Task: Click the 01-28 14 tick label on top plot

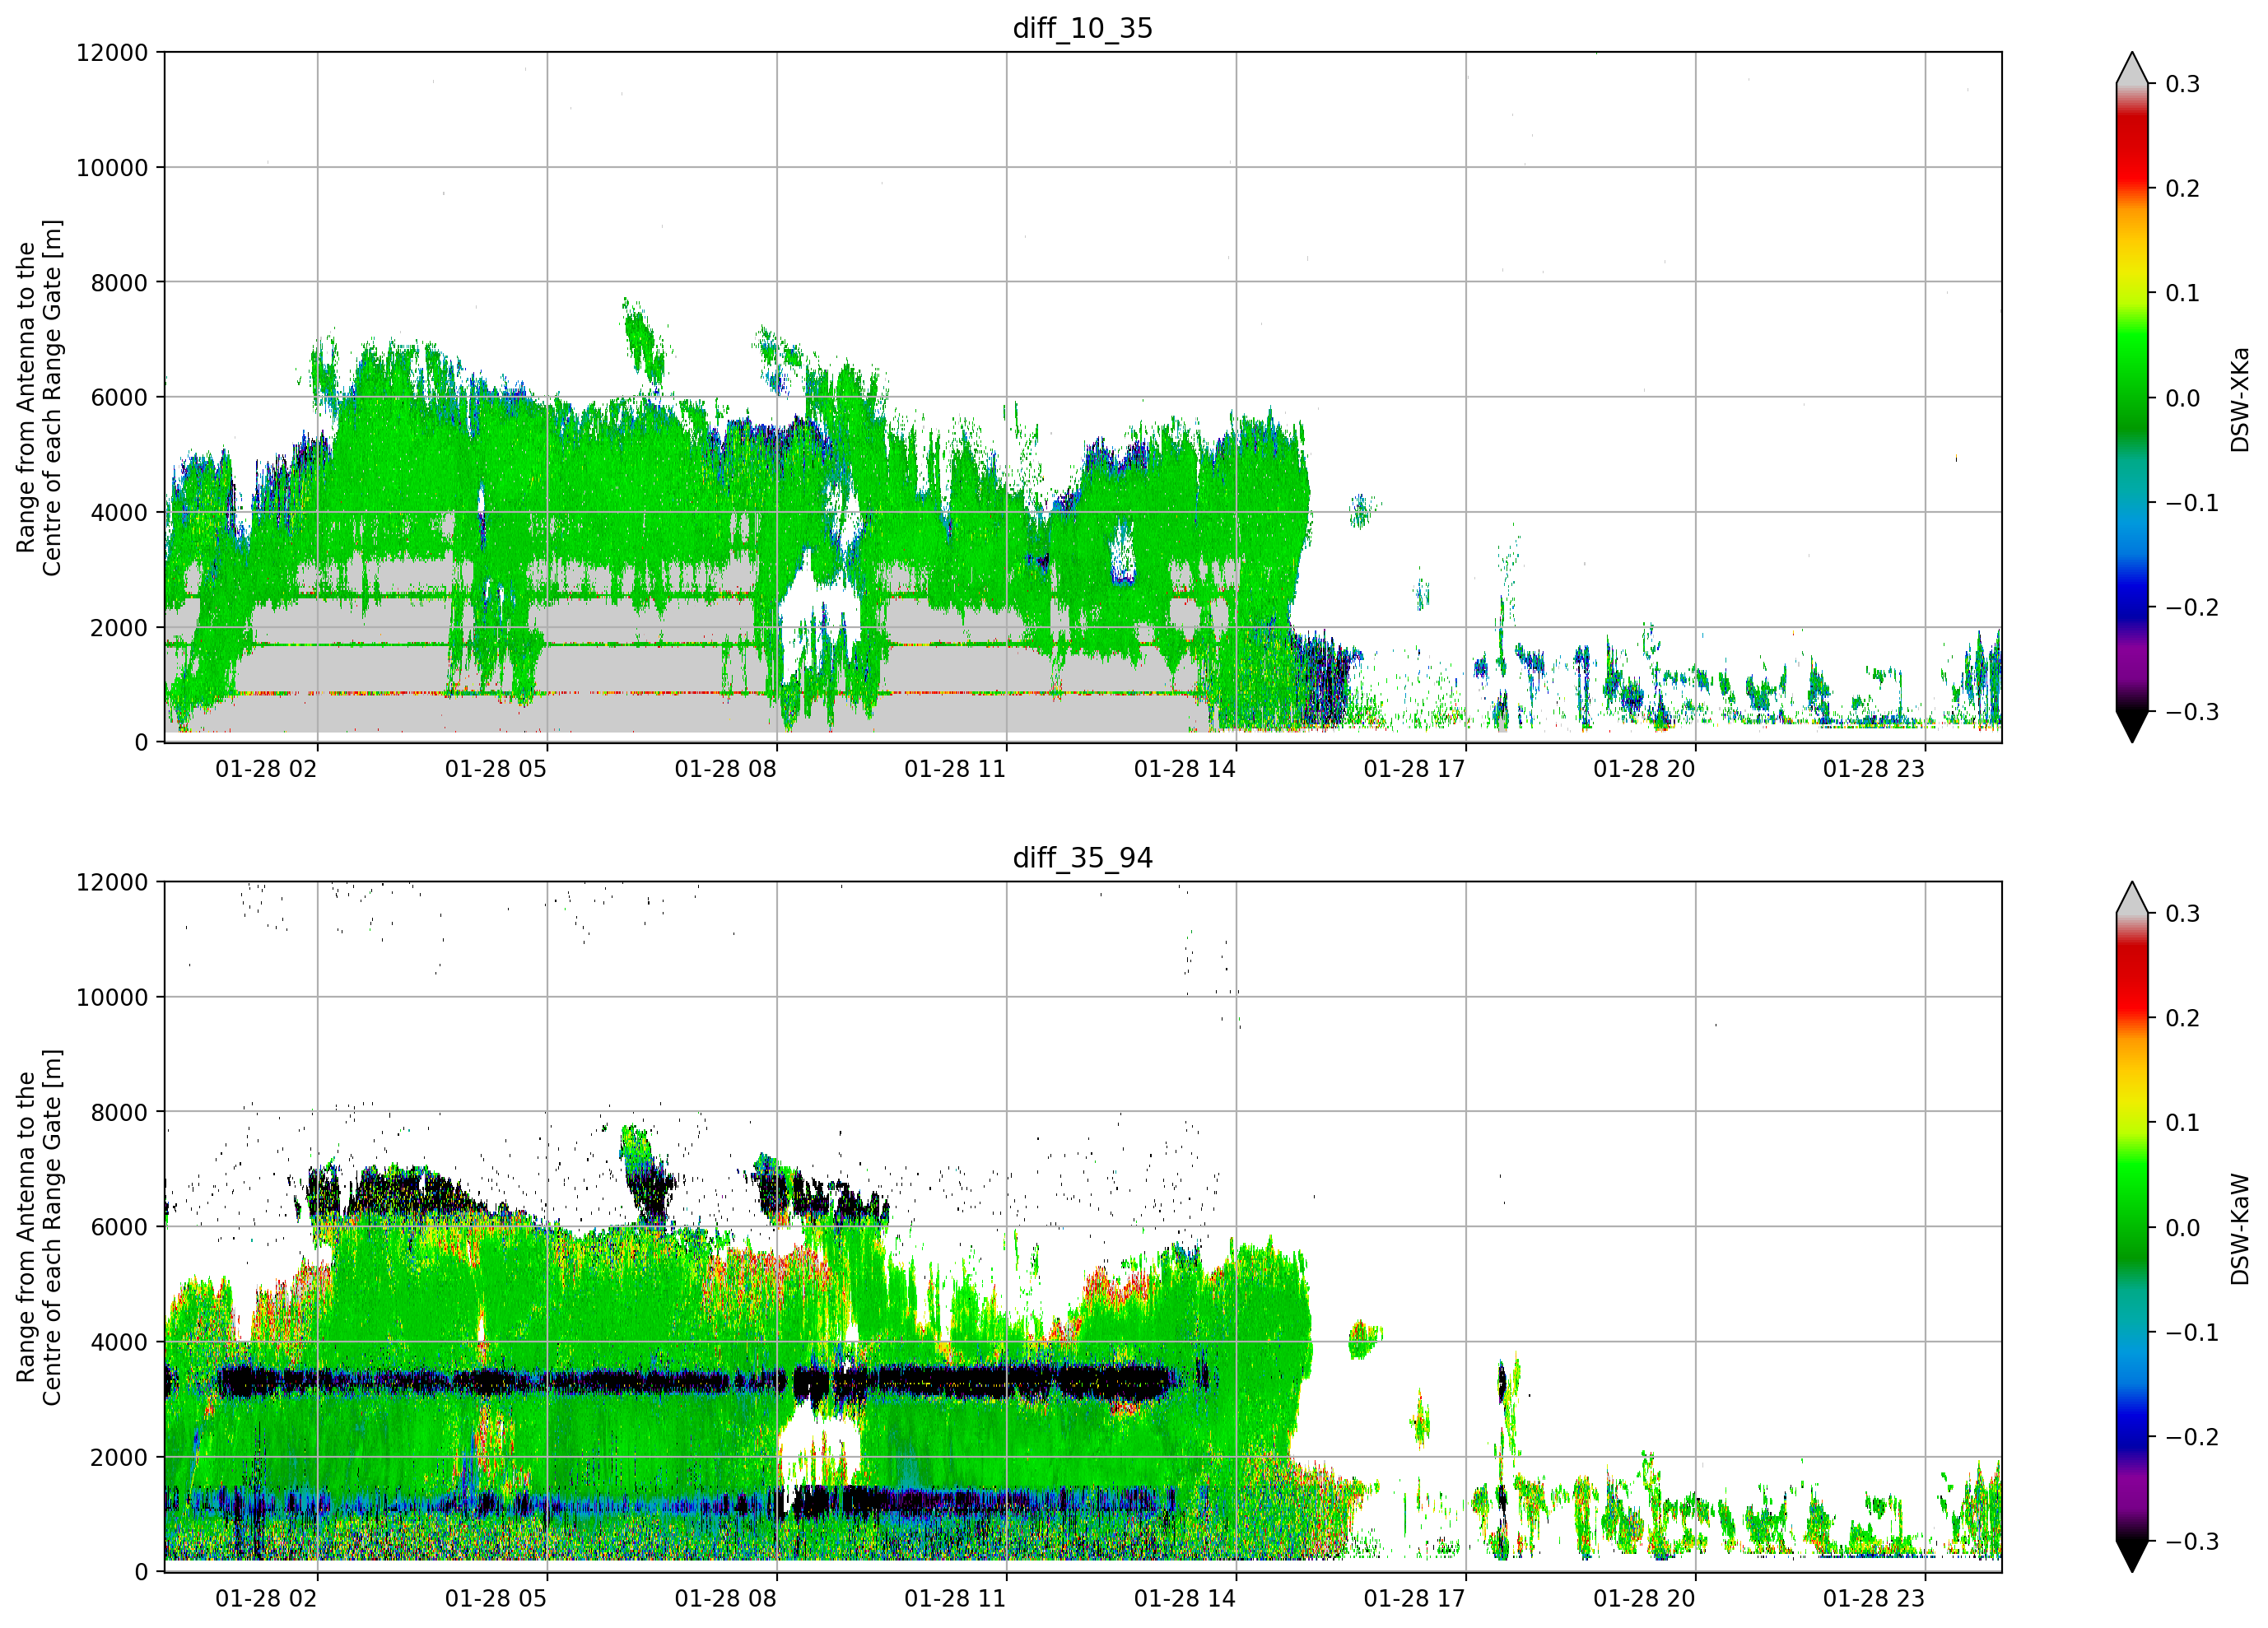Action: tap(1185, 769)
